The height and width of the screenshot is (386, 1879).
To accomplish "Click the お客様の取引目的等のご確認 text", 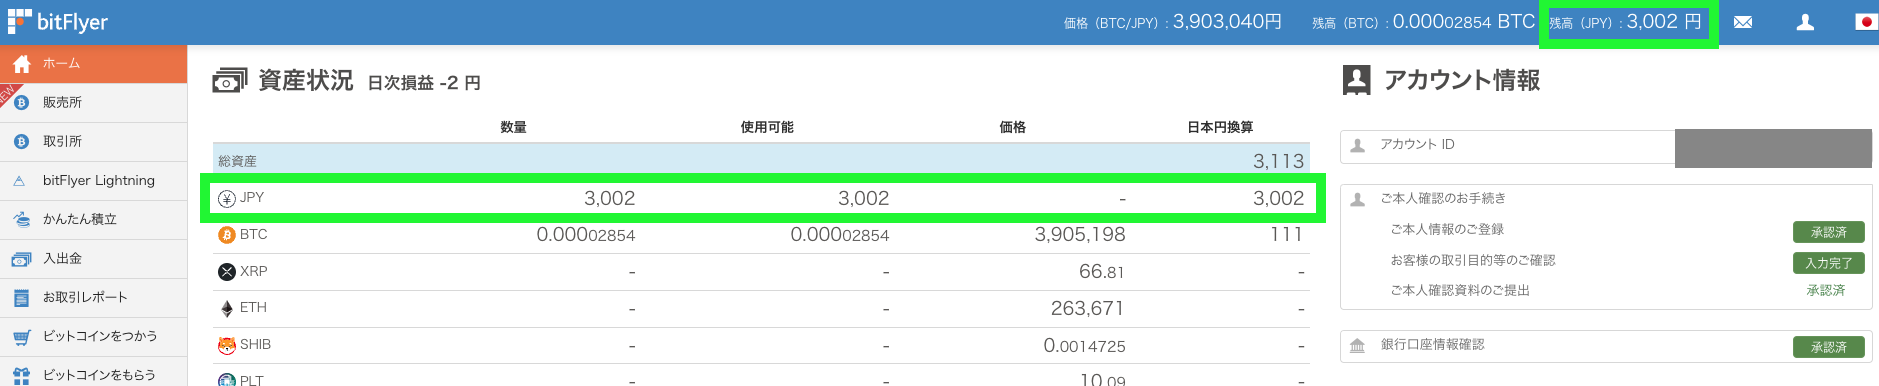I will [x=1473, y=260].
